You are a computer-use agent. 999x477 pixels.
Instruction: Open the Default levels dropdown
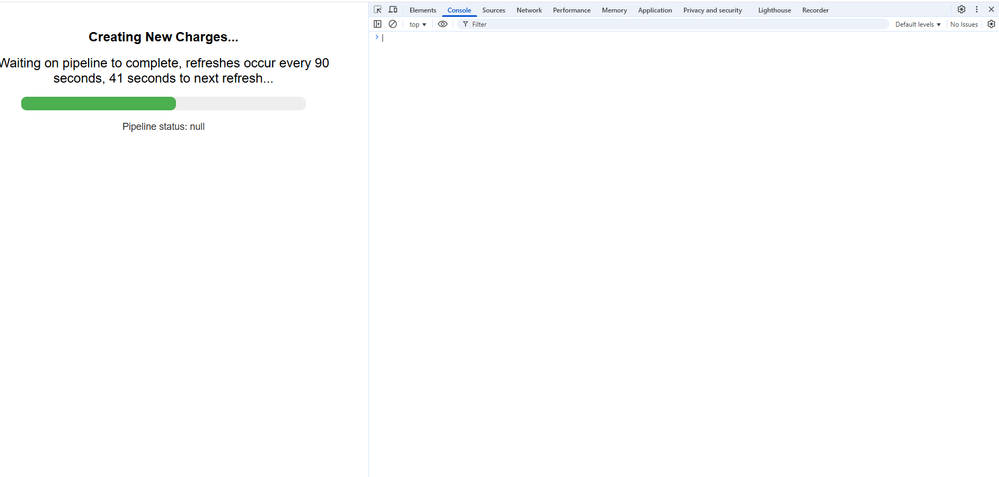(x=917, y=24)
